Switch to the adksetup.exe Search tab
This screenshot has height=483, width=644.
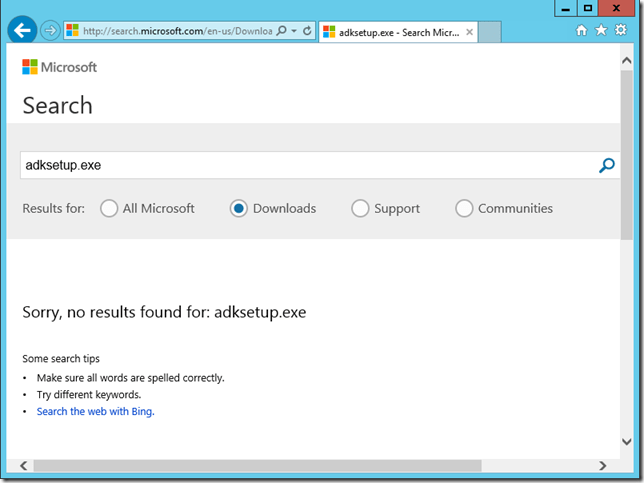[395, 32]
